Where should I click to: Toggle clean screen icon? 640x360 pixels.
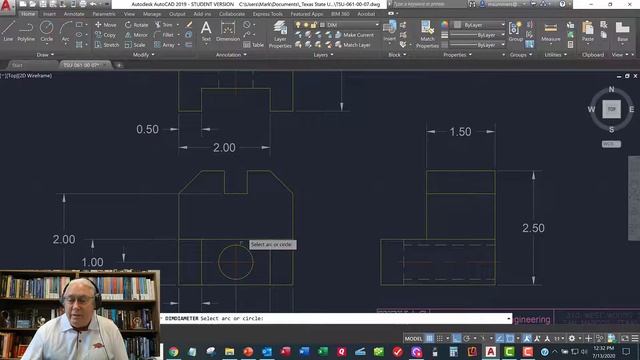pos(625,338)
